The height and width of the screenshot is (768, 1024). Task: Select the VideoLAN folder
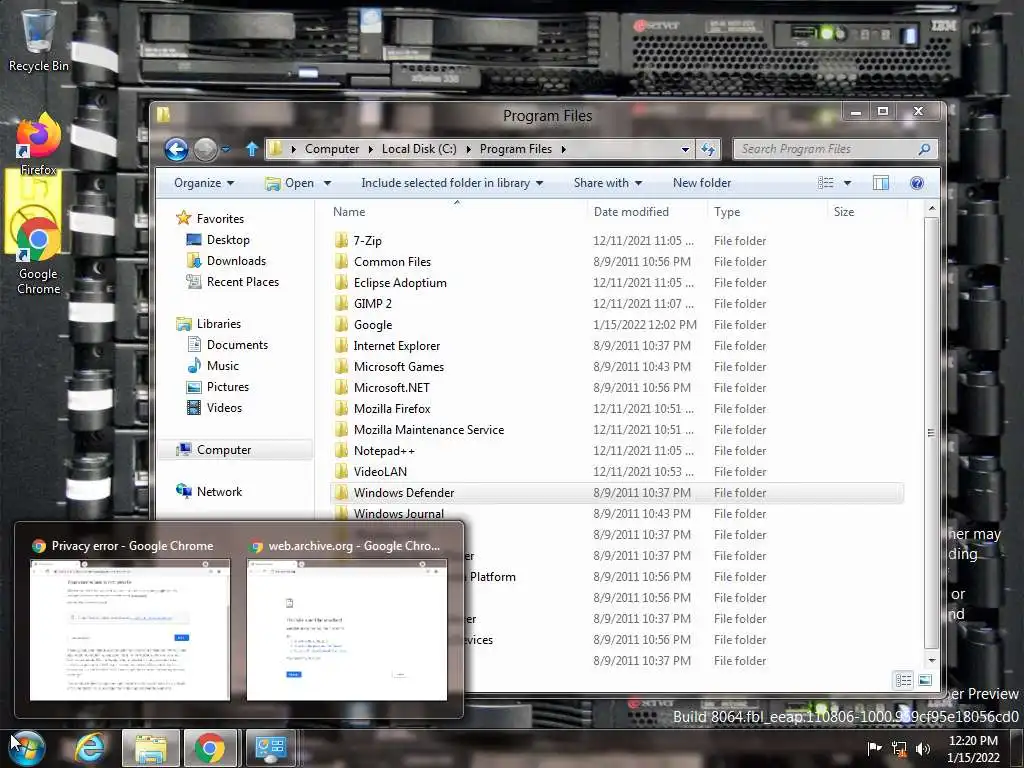coord(380,472)
